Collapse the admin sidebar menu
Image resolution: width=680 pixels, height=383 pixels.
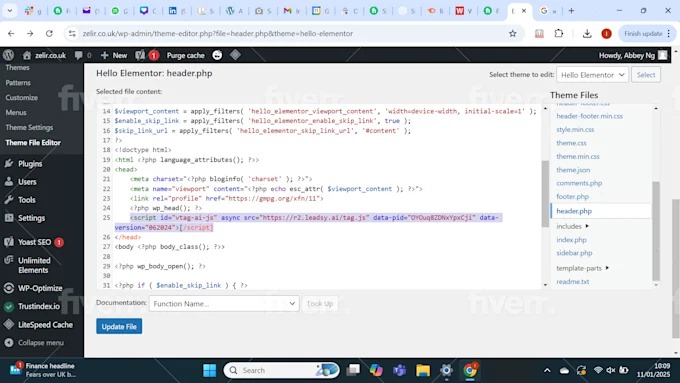pyautogui.click(x=42, y=343)
